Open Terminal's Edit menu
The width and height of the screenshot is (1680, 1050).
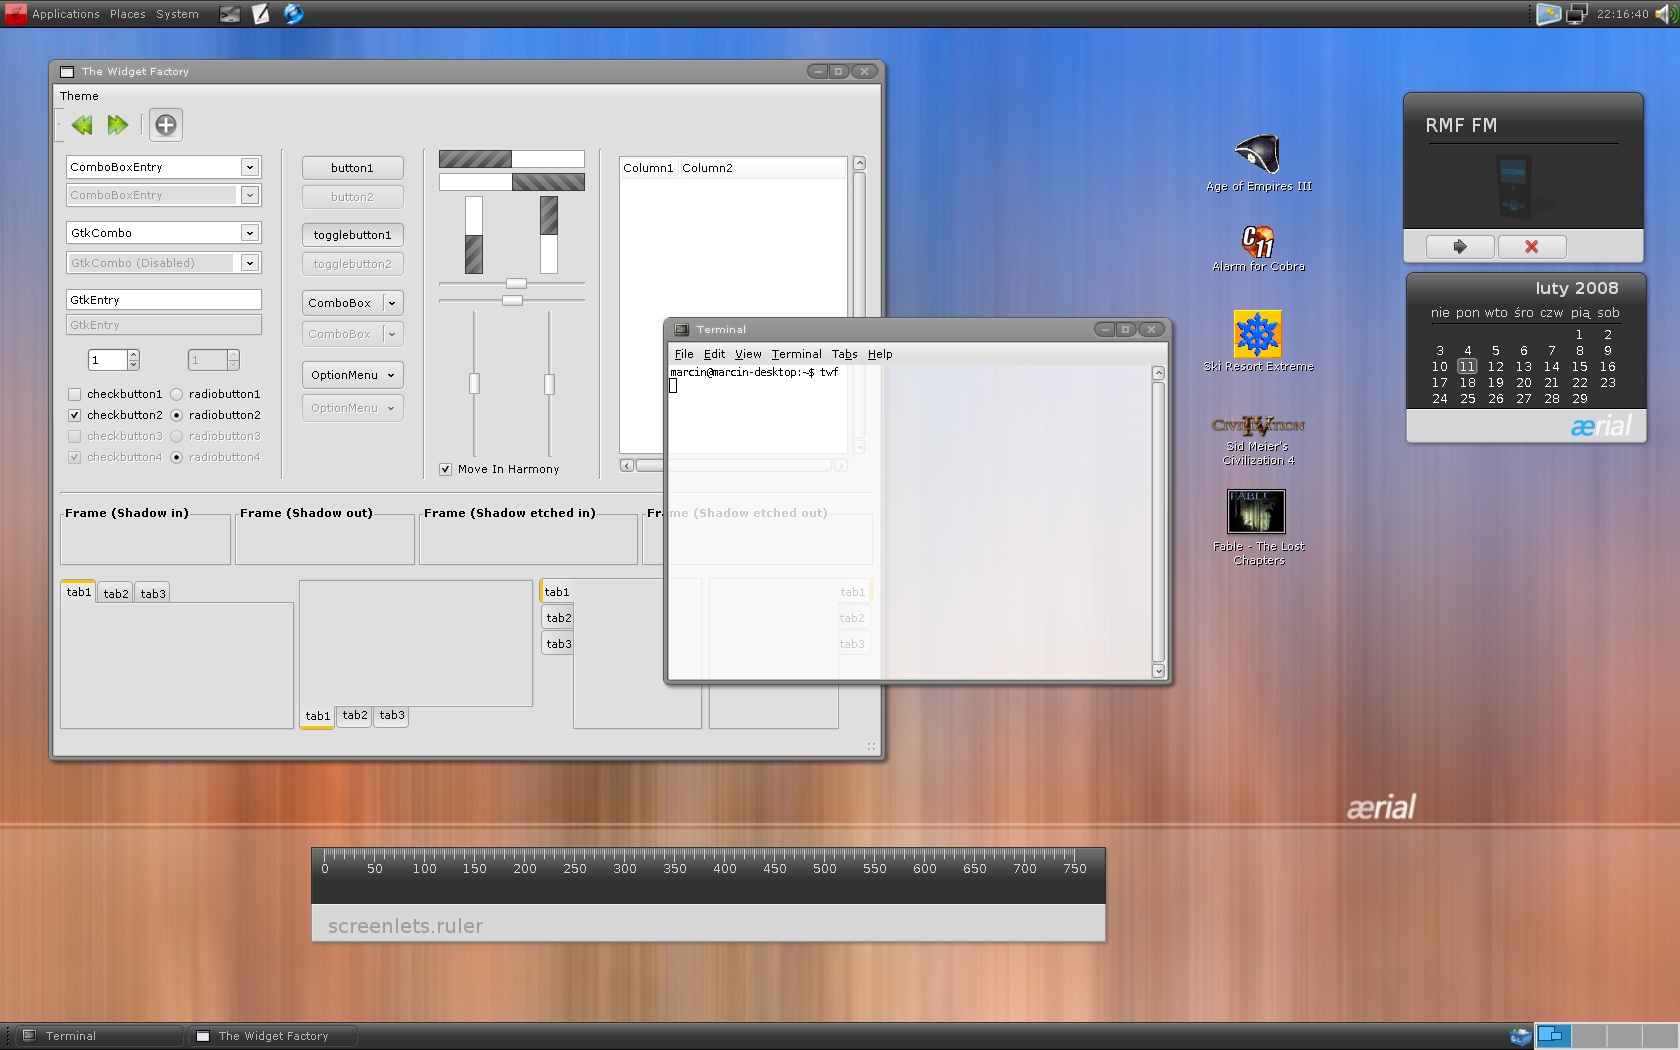(714, 354)
